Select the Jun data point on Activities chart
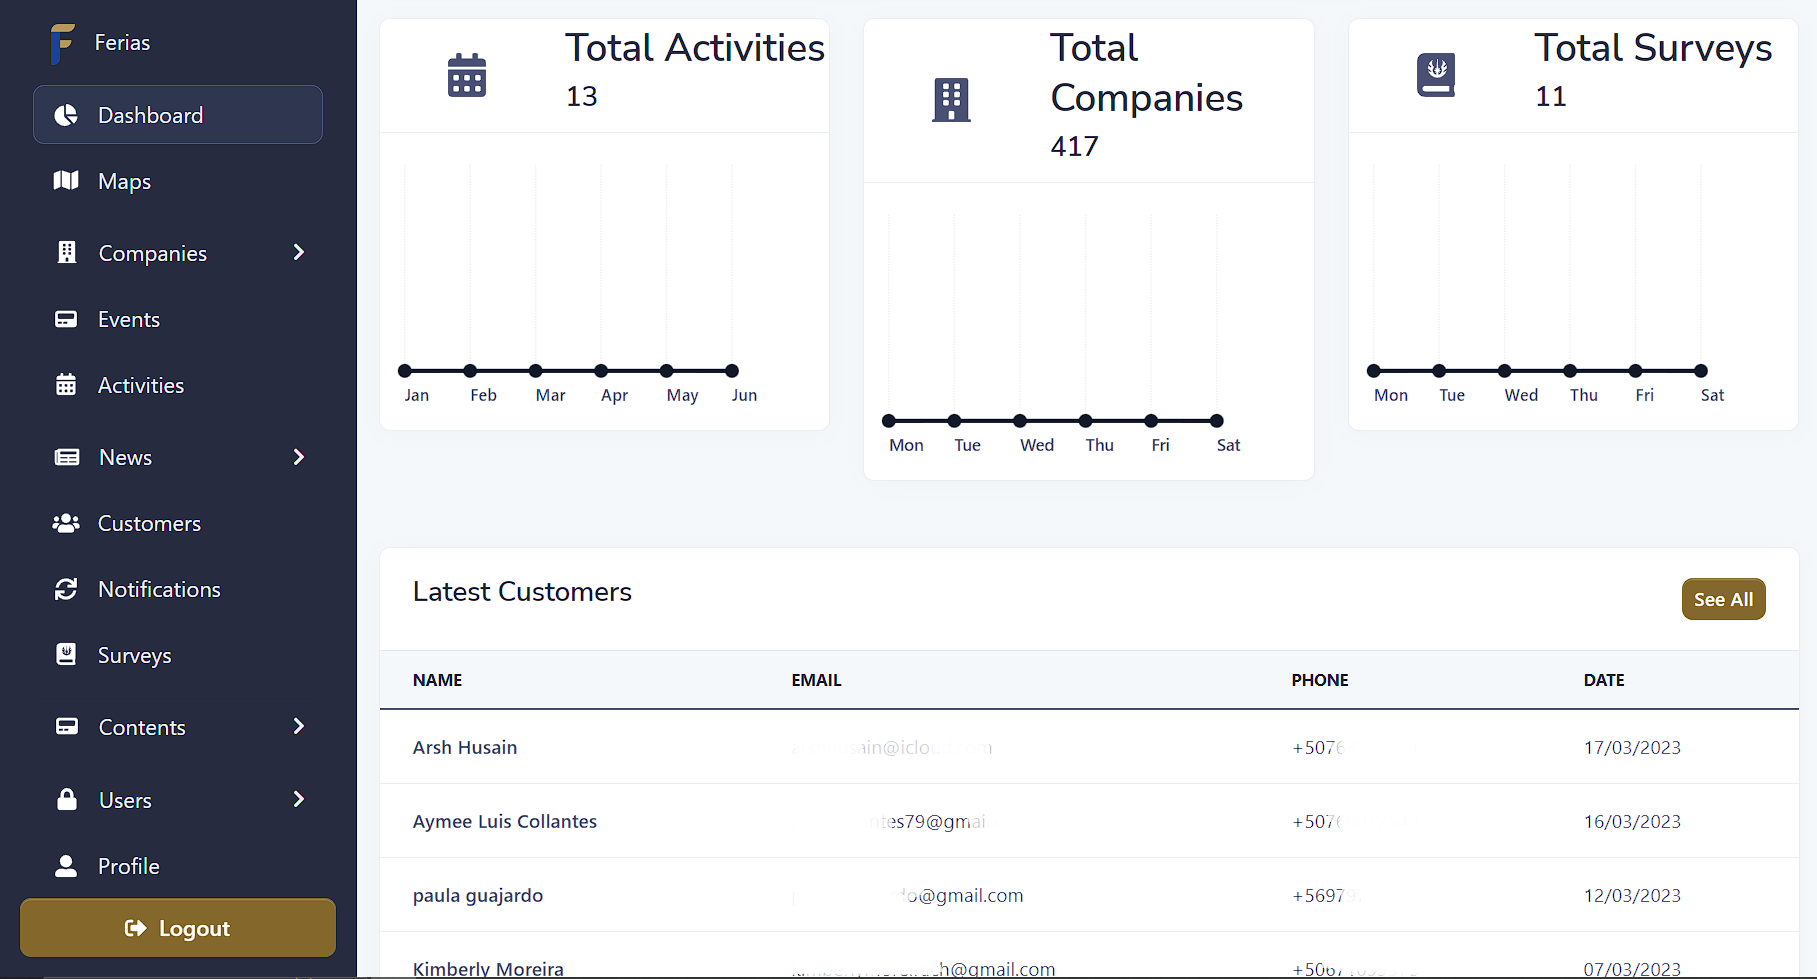Screen dimensions: 1817x979 (732, 371)
